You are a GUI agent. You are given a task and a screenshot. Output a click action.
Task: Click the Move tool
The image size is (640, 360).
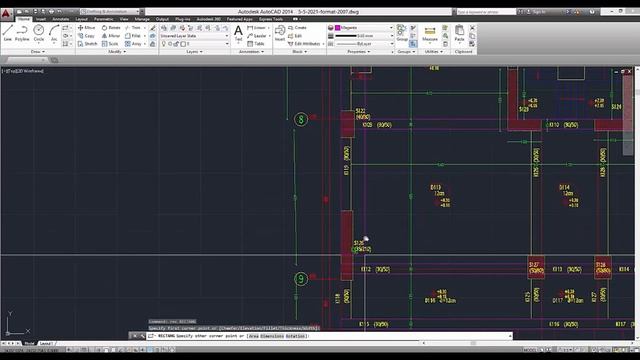tap(86, 28)
